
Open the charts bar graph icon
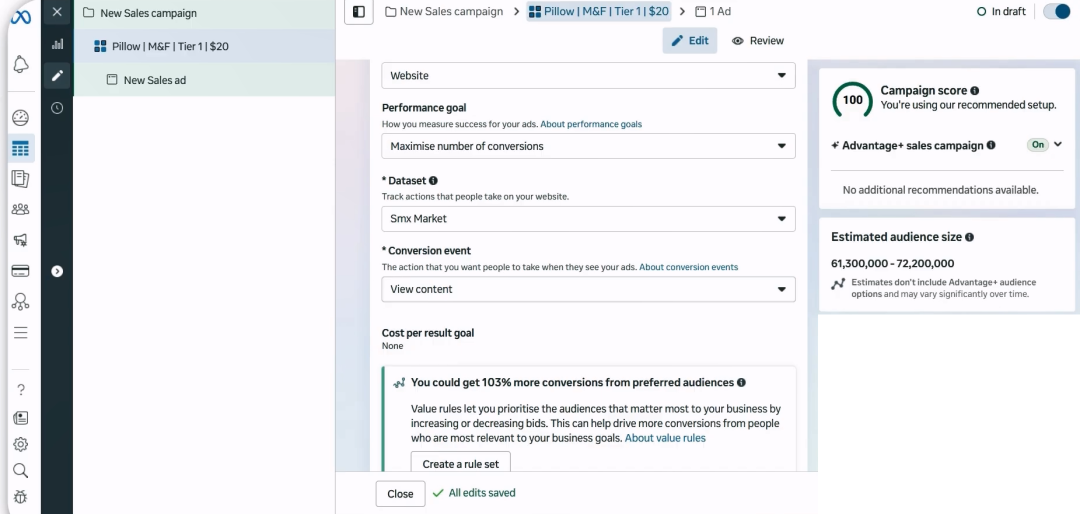(57, 44)
